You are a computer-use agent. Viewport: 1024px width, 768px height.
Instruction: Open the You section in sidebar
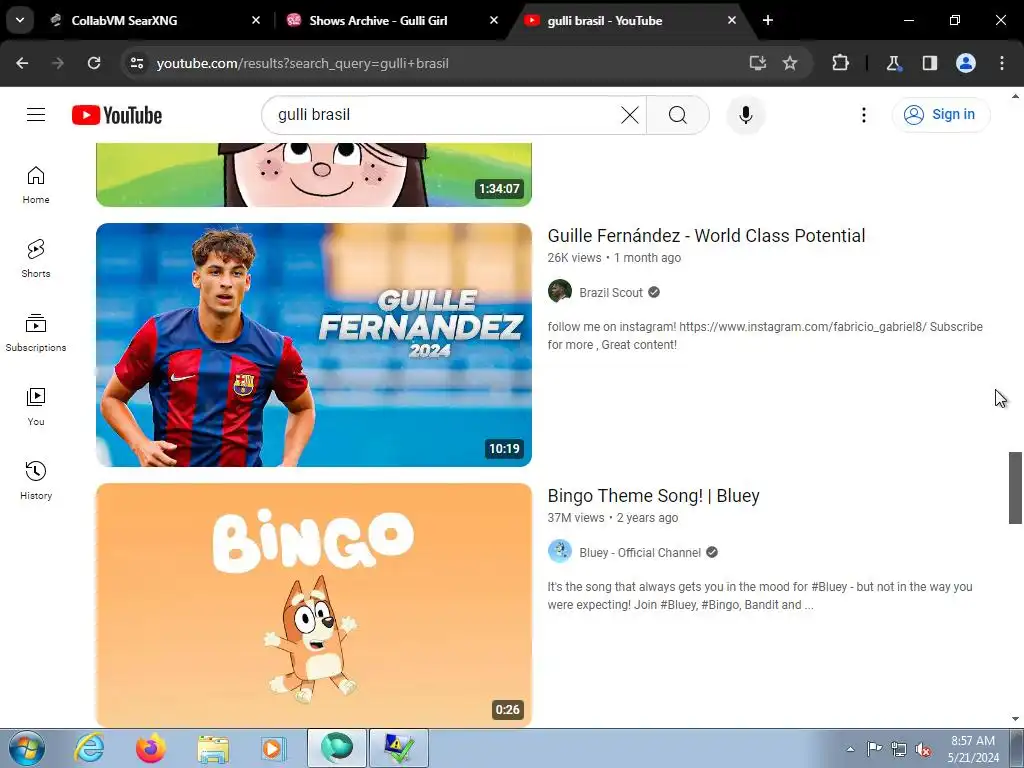(36, 407)
